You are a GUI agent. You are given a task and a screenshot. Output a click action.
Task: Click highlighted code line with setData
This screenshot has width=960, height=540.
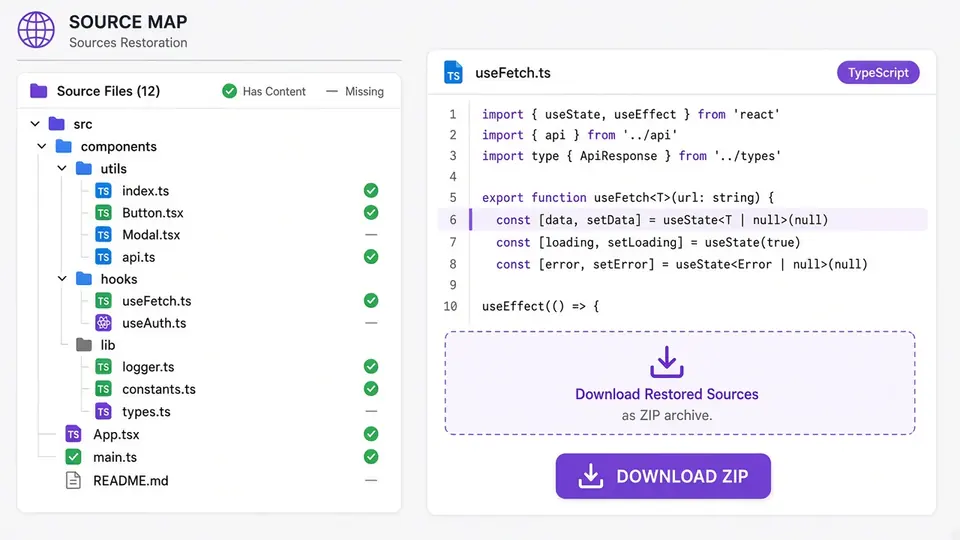pos(683,220)
